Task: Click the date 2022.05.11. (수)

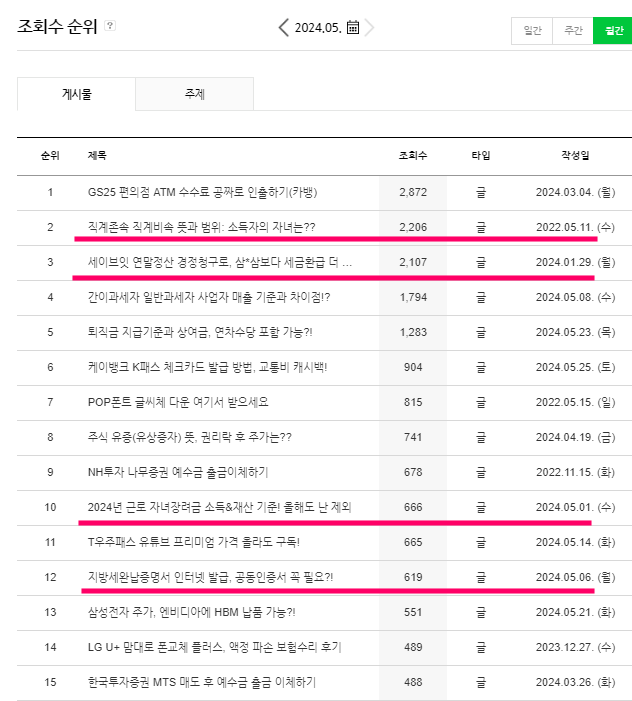Action: coord(575,227)
